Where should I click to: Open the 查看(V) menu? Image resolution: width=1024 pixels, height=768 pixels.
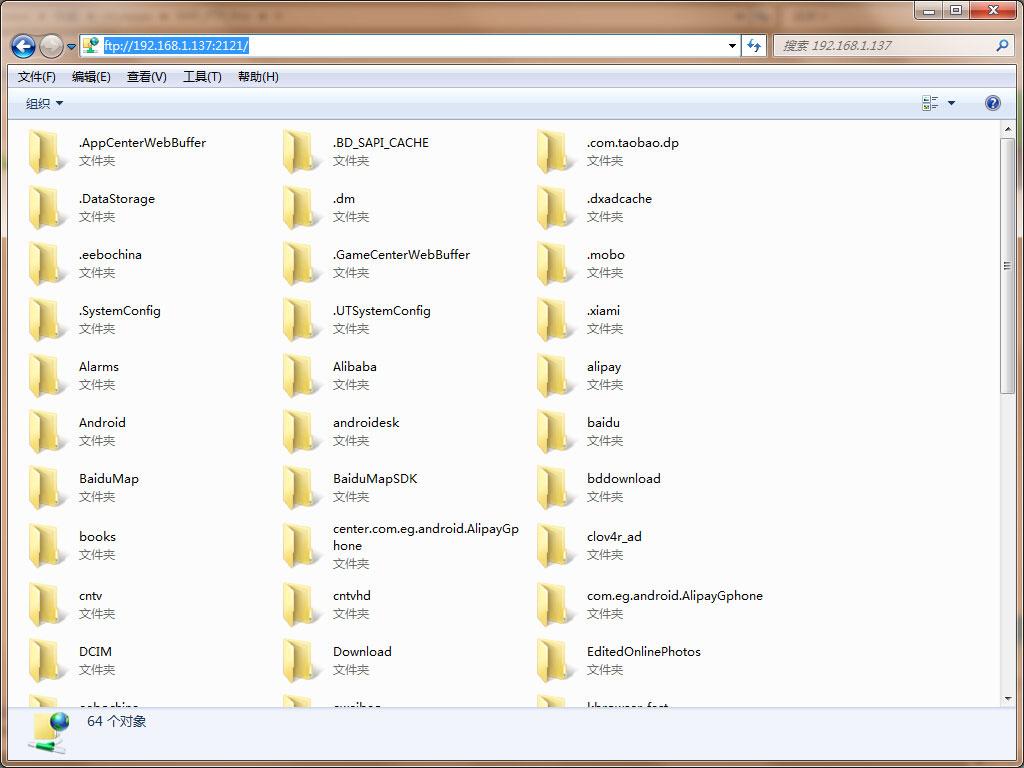(x=146, y=77)
